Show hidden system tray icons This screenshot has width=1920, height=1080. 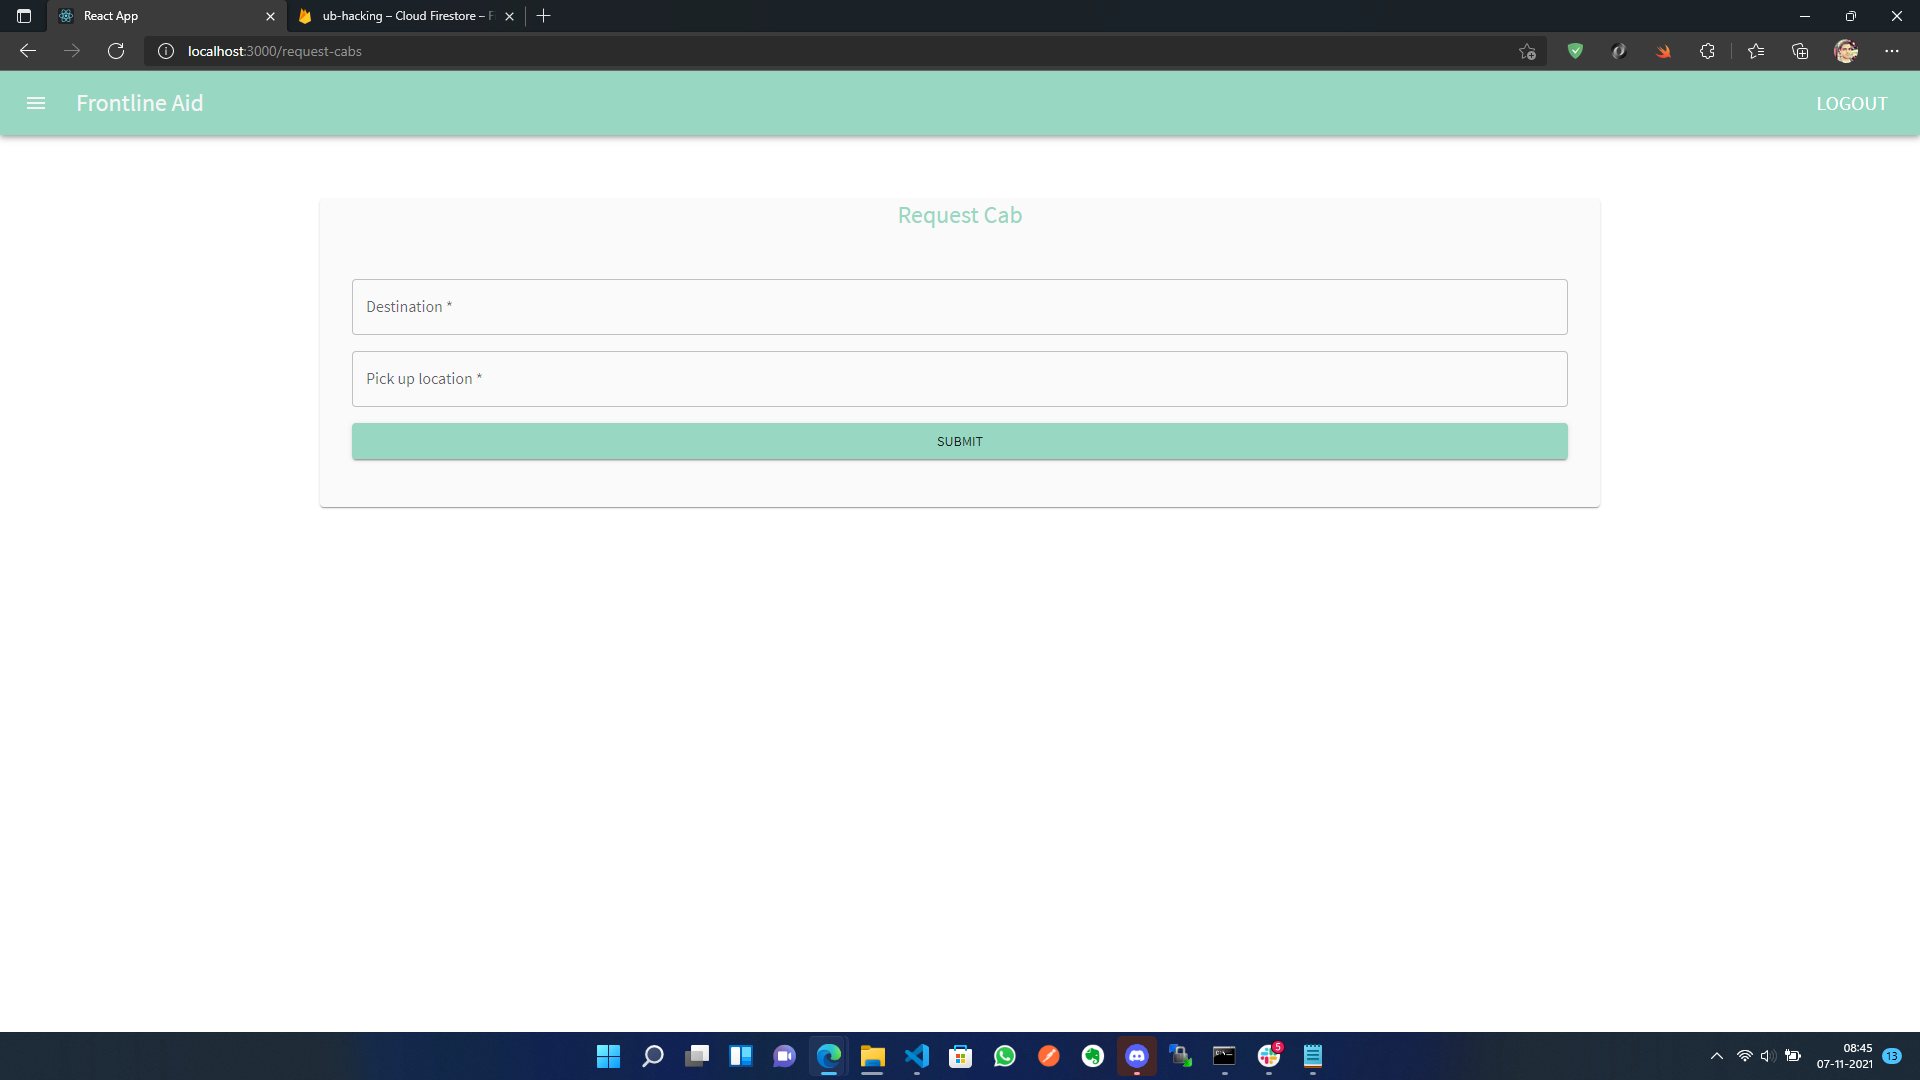(x=1717, y=1056)
